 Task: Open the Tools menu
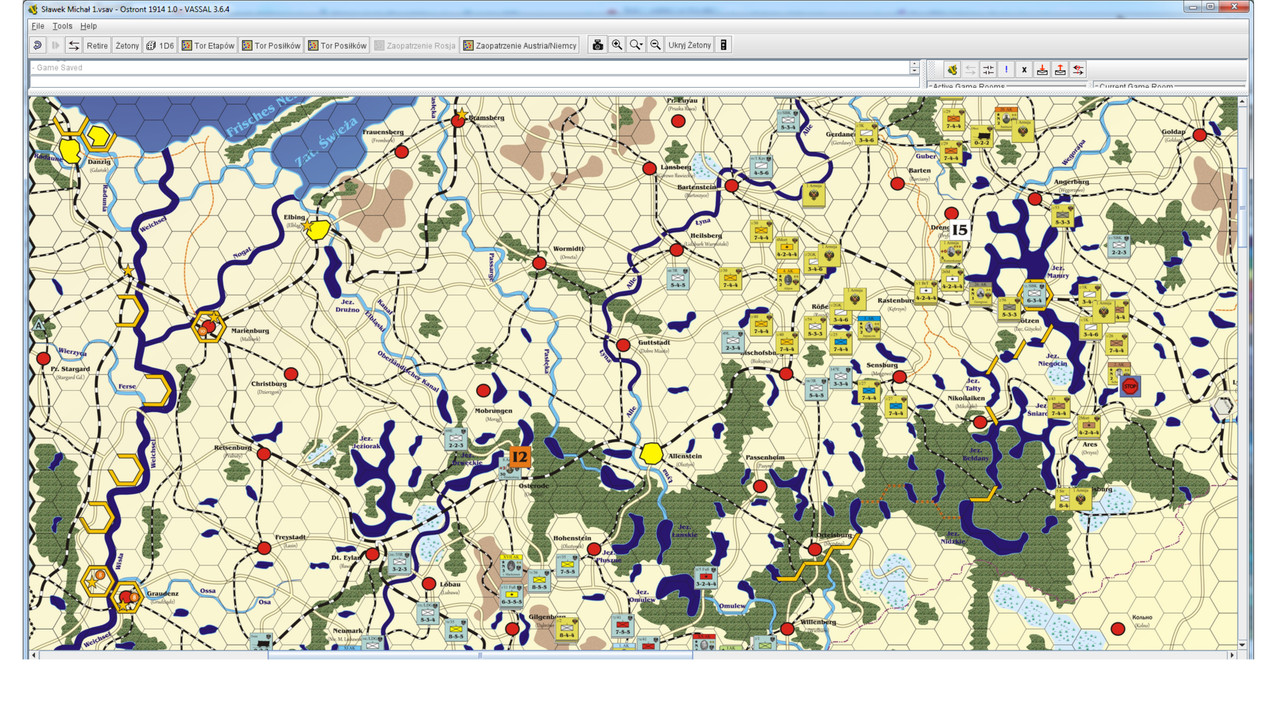point(62,26)
